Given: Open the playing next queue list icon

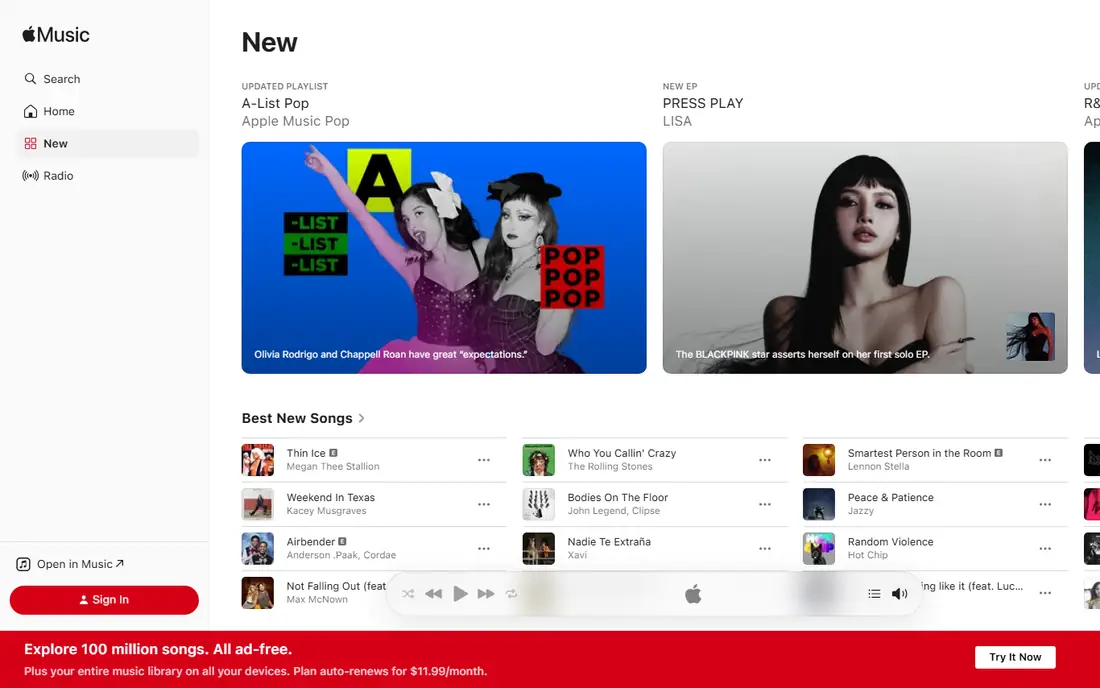Looking at the screenshot, I should click(873, 593).
